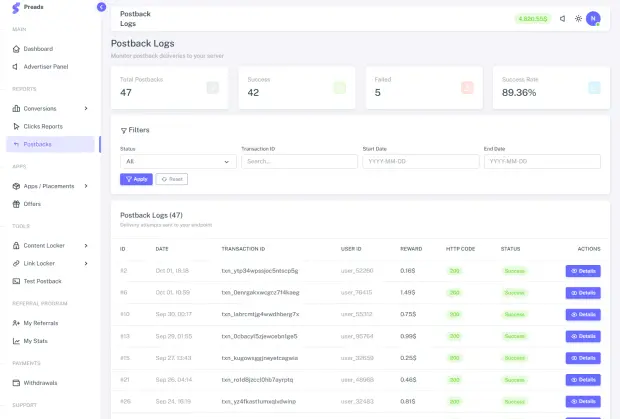Viewport: 620px width, 419px height.
Task: Click the 0.16$ reward cell
Action: pyautogui.click(x=408, y=271)
